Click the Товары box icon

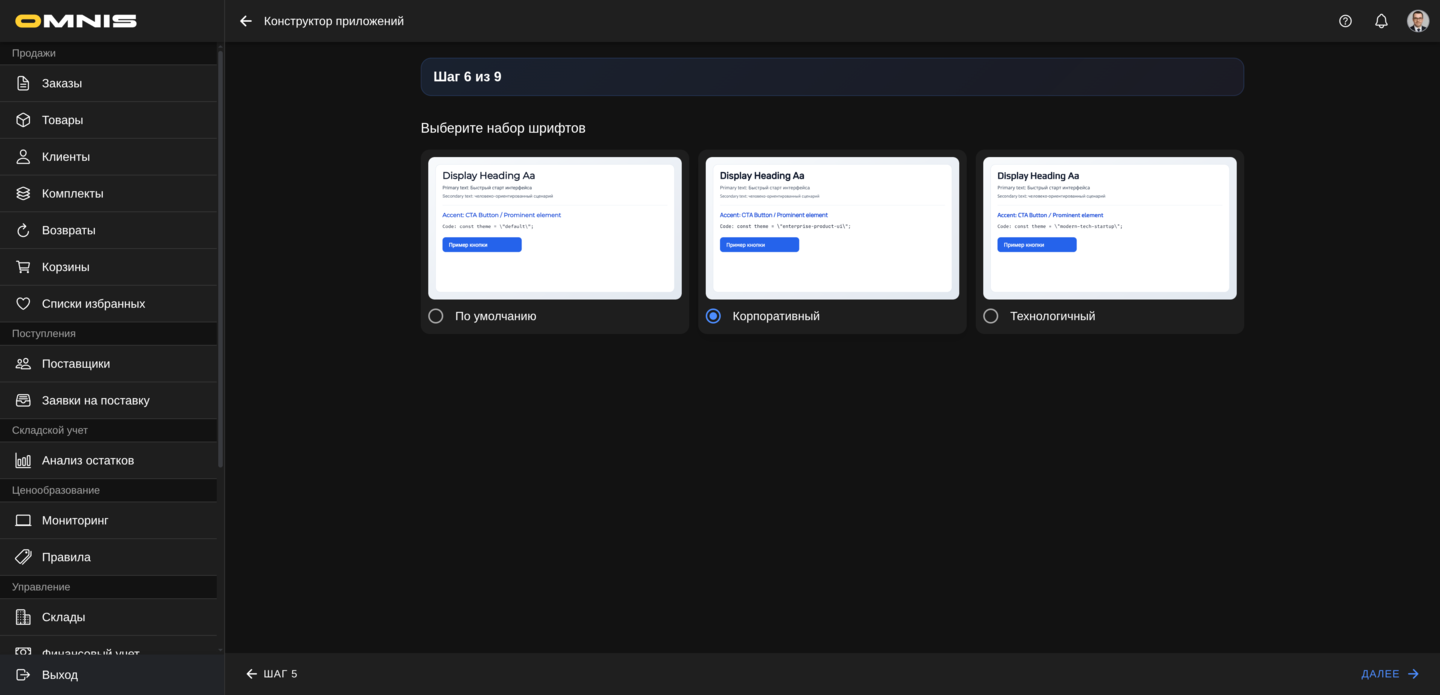point(23,120)
